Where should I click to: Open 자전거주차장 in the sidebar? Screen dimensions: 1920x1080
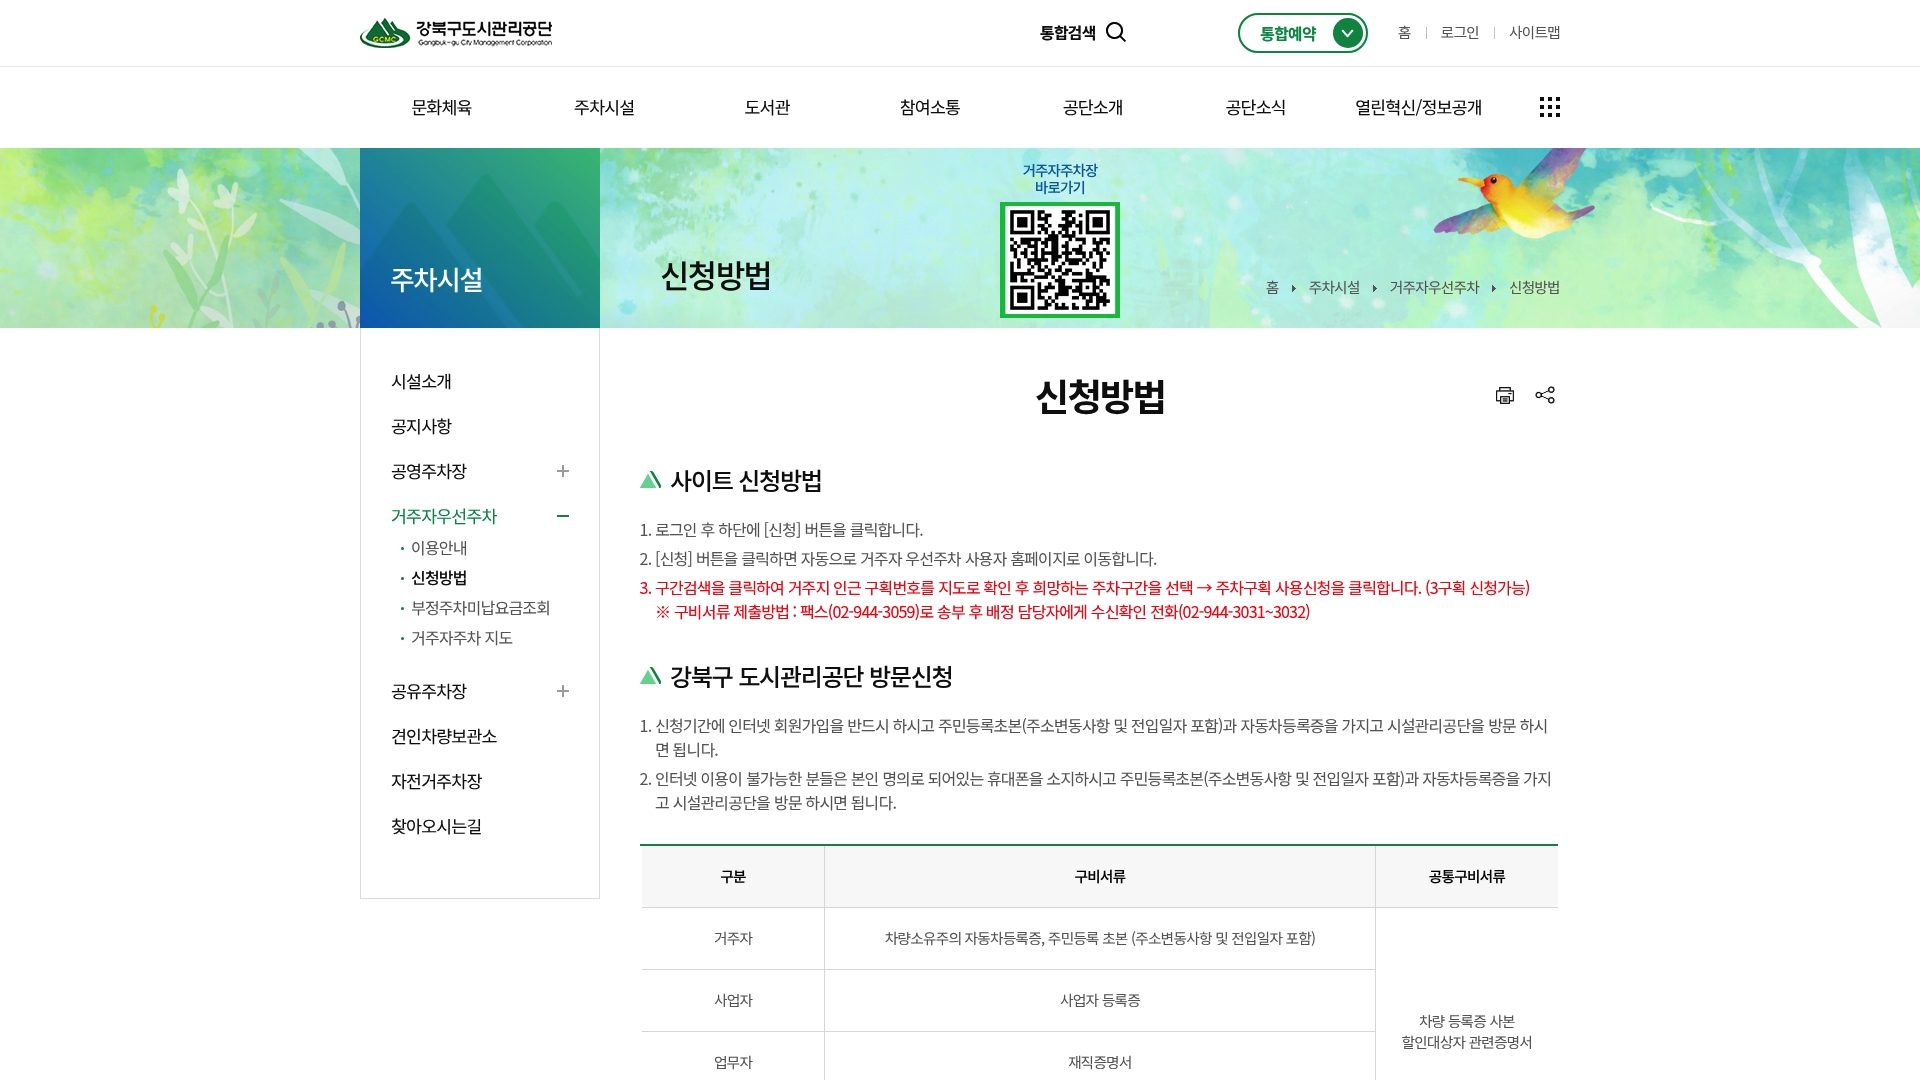[436, 781]
